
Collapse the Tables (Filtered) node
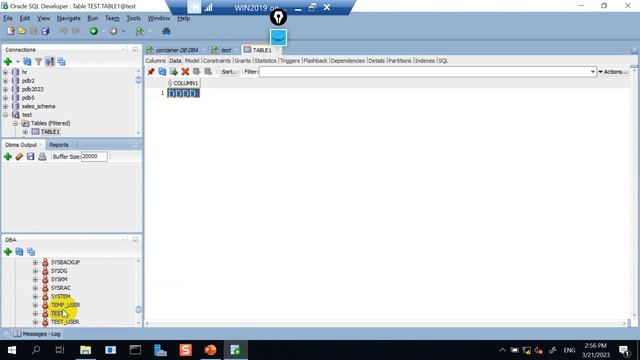pyautogui.click(x=15, y=123)
